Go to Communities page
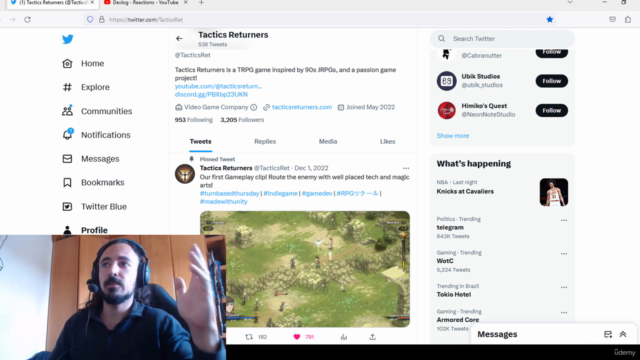The image size is (640, 360). click(97, 111)
